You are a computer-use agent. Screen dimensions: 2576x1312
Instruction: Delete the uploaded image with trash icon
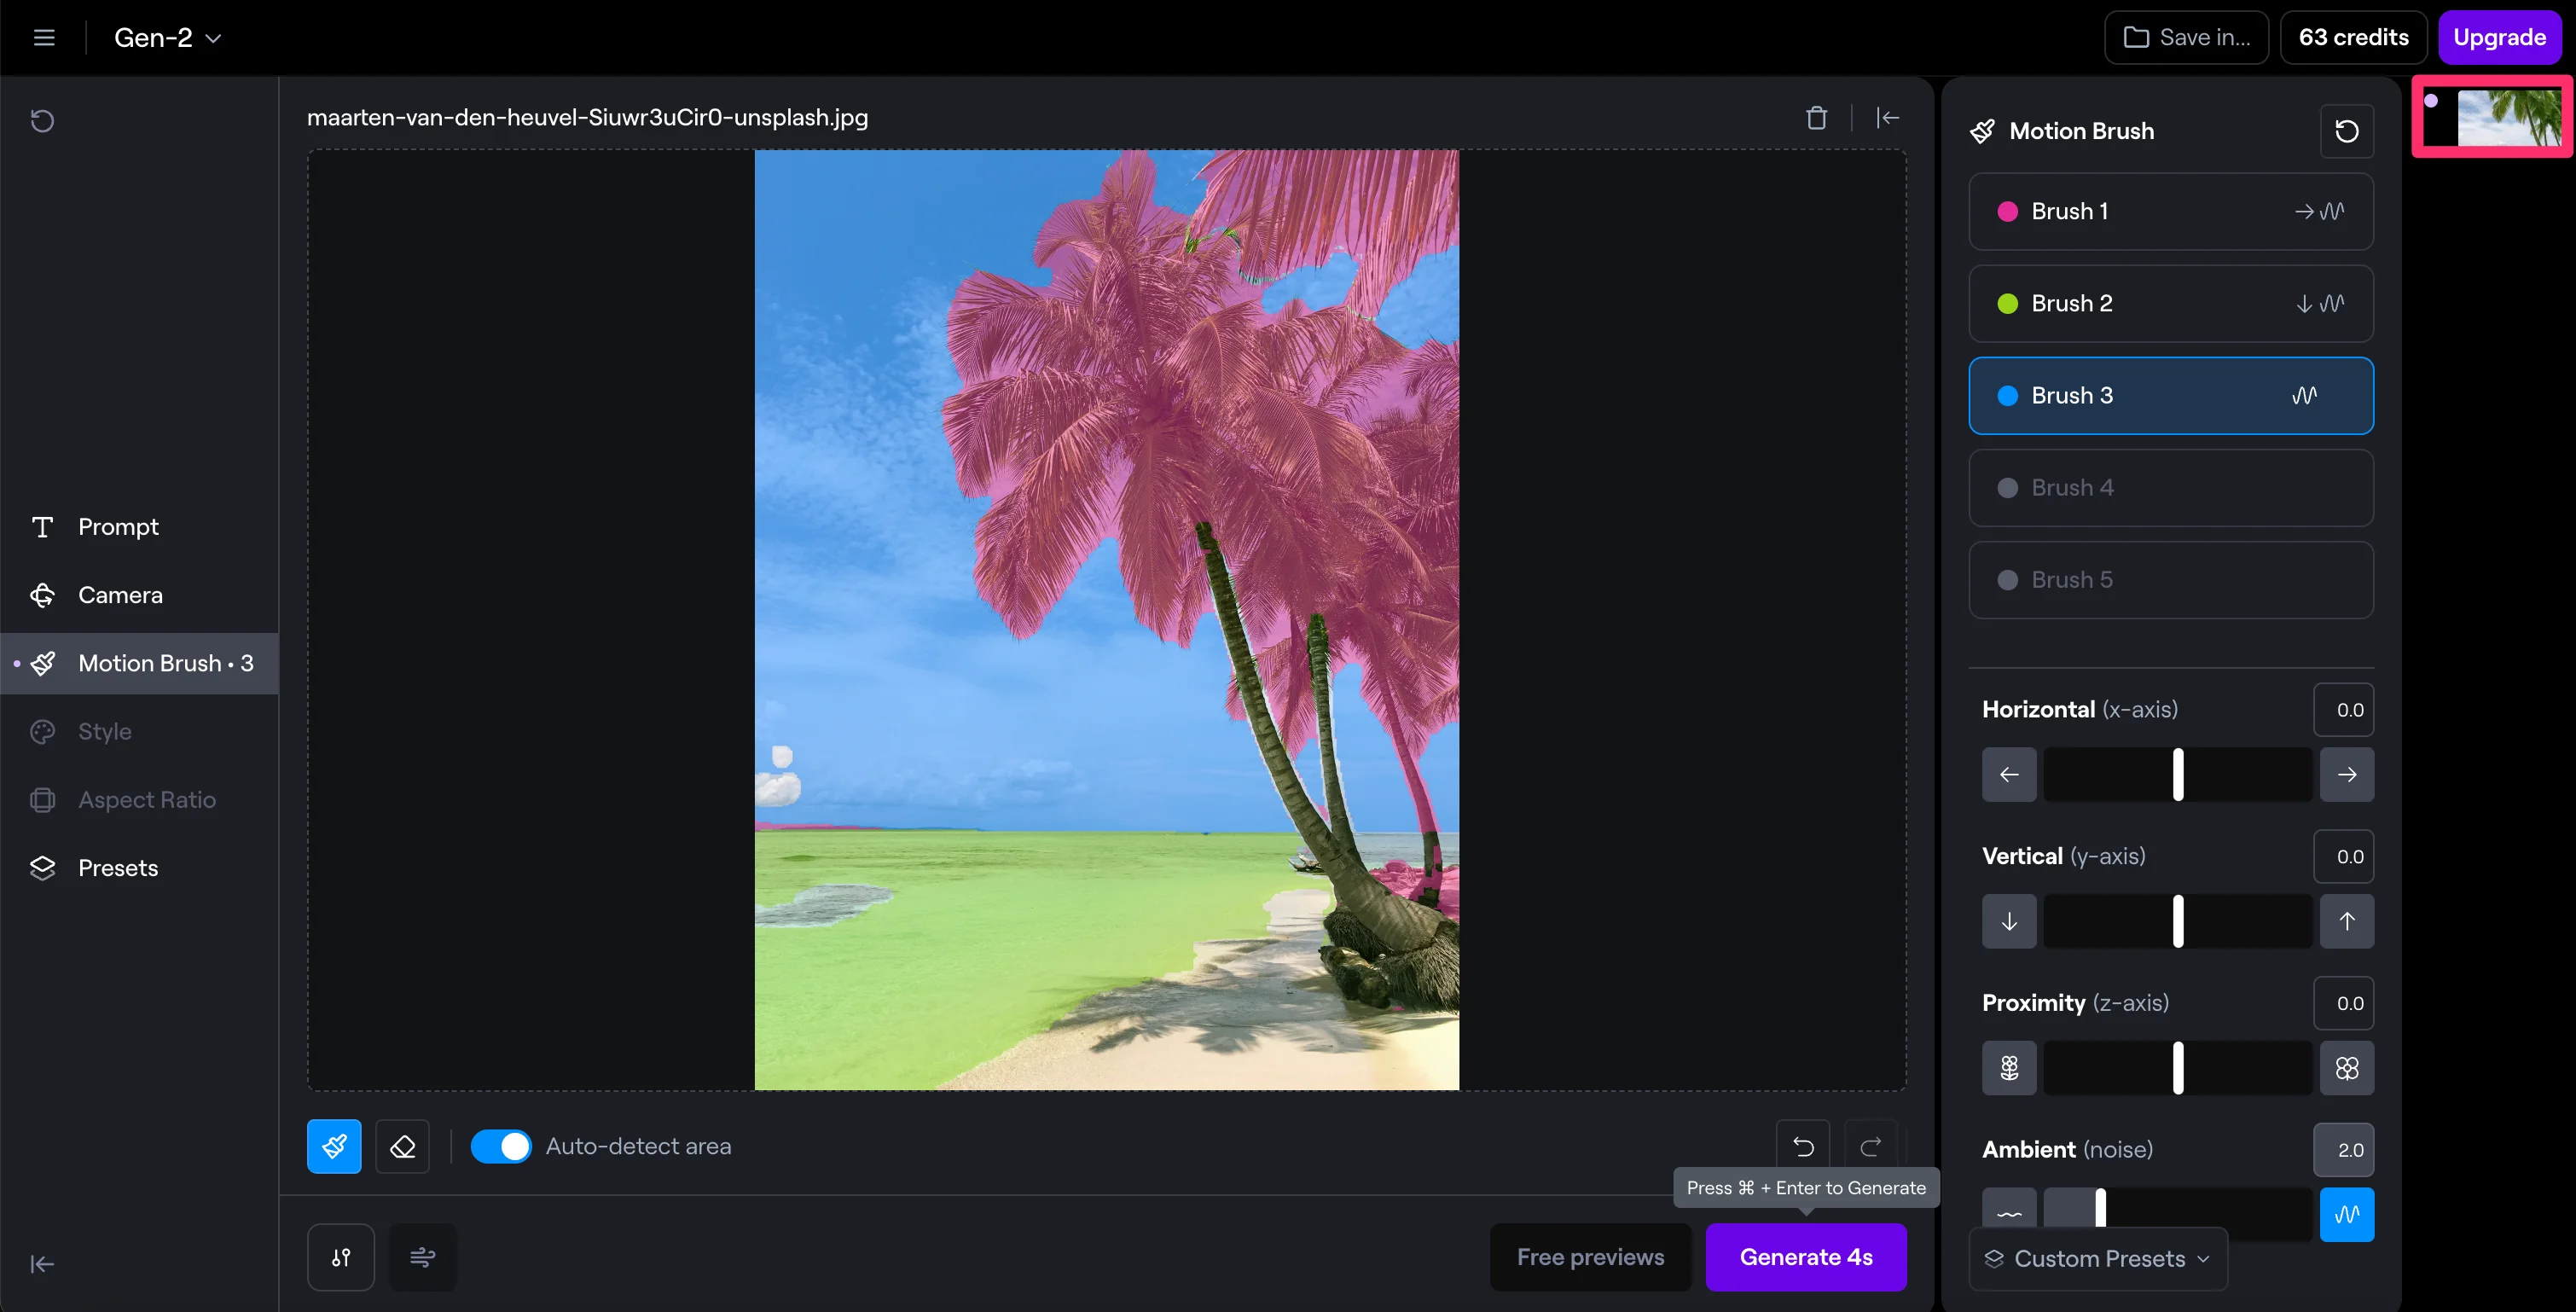1816,118
